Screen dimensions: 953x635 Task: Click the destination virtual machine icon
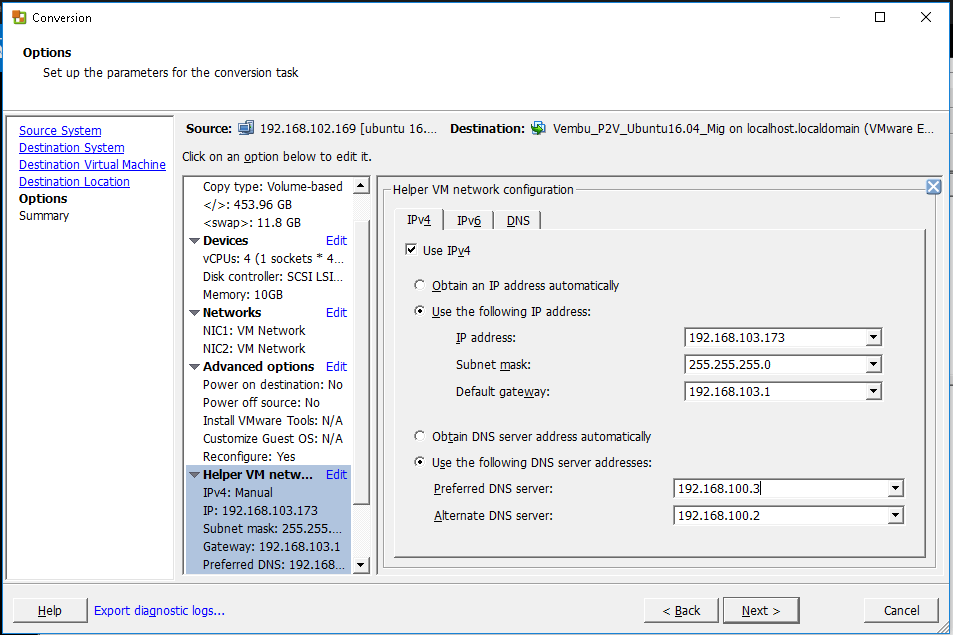click(538, 128)
